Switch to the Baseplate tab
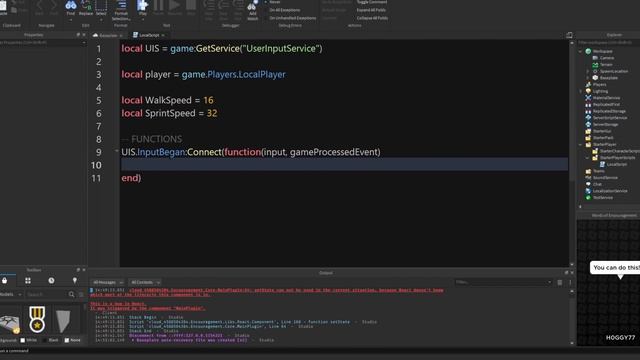 108,36
